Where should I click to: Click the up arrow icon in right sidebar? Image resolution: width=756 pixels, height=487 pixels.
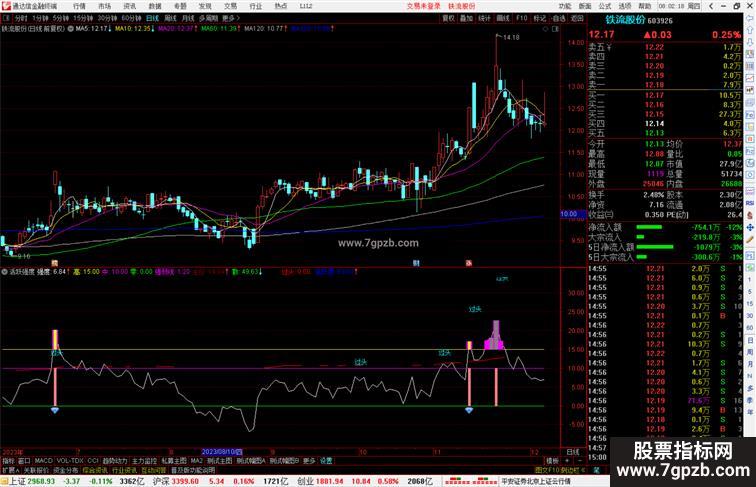[x=750, y=30]
